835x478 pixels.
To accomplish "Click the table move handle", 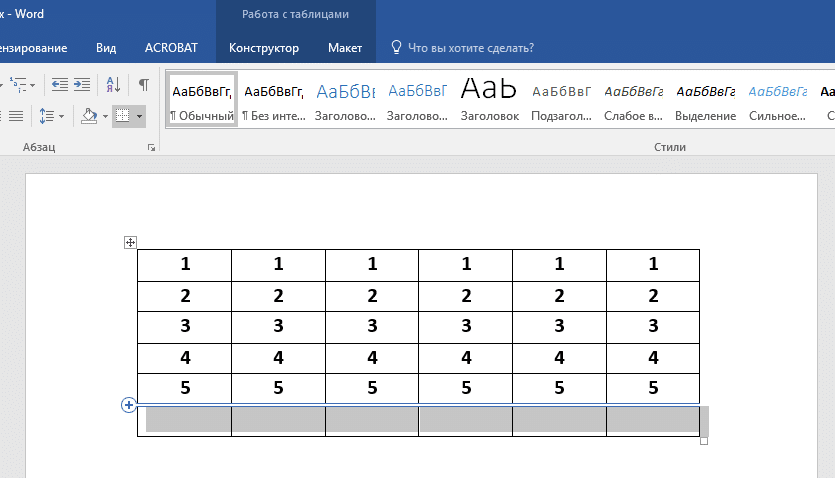I will tap(130, 242).
